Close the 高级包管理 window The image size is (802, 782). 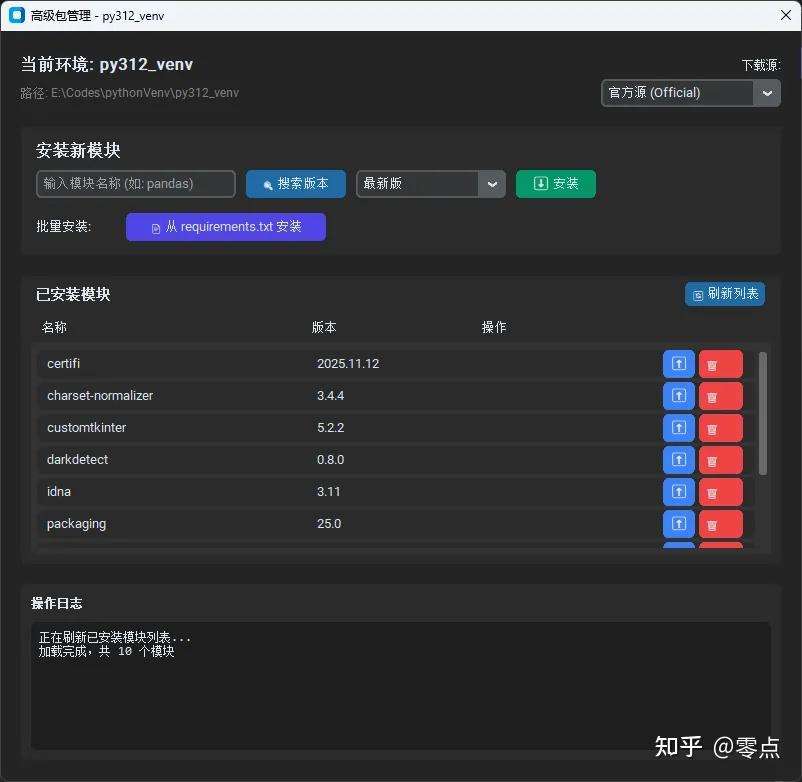(x=785, y=15)
